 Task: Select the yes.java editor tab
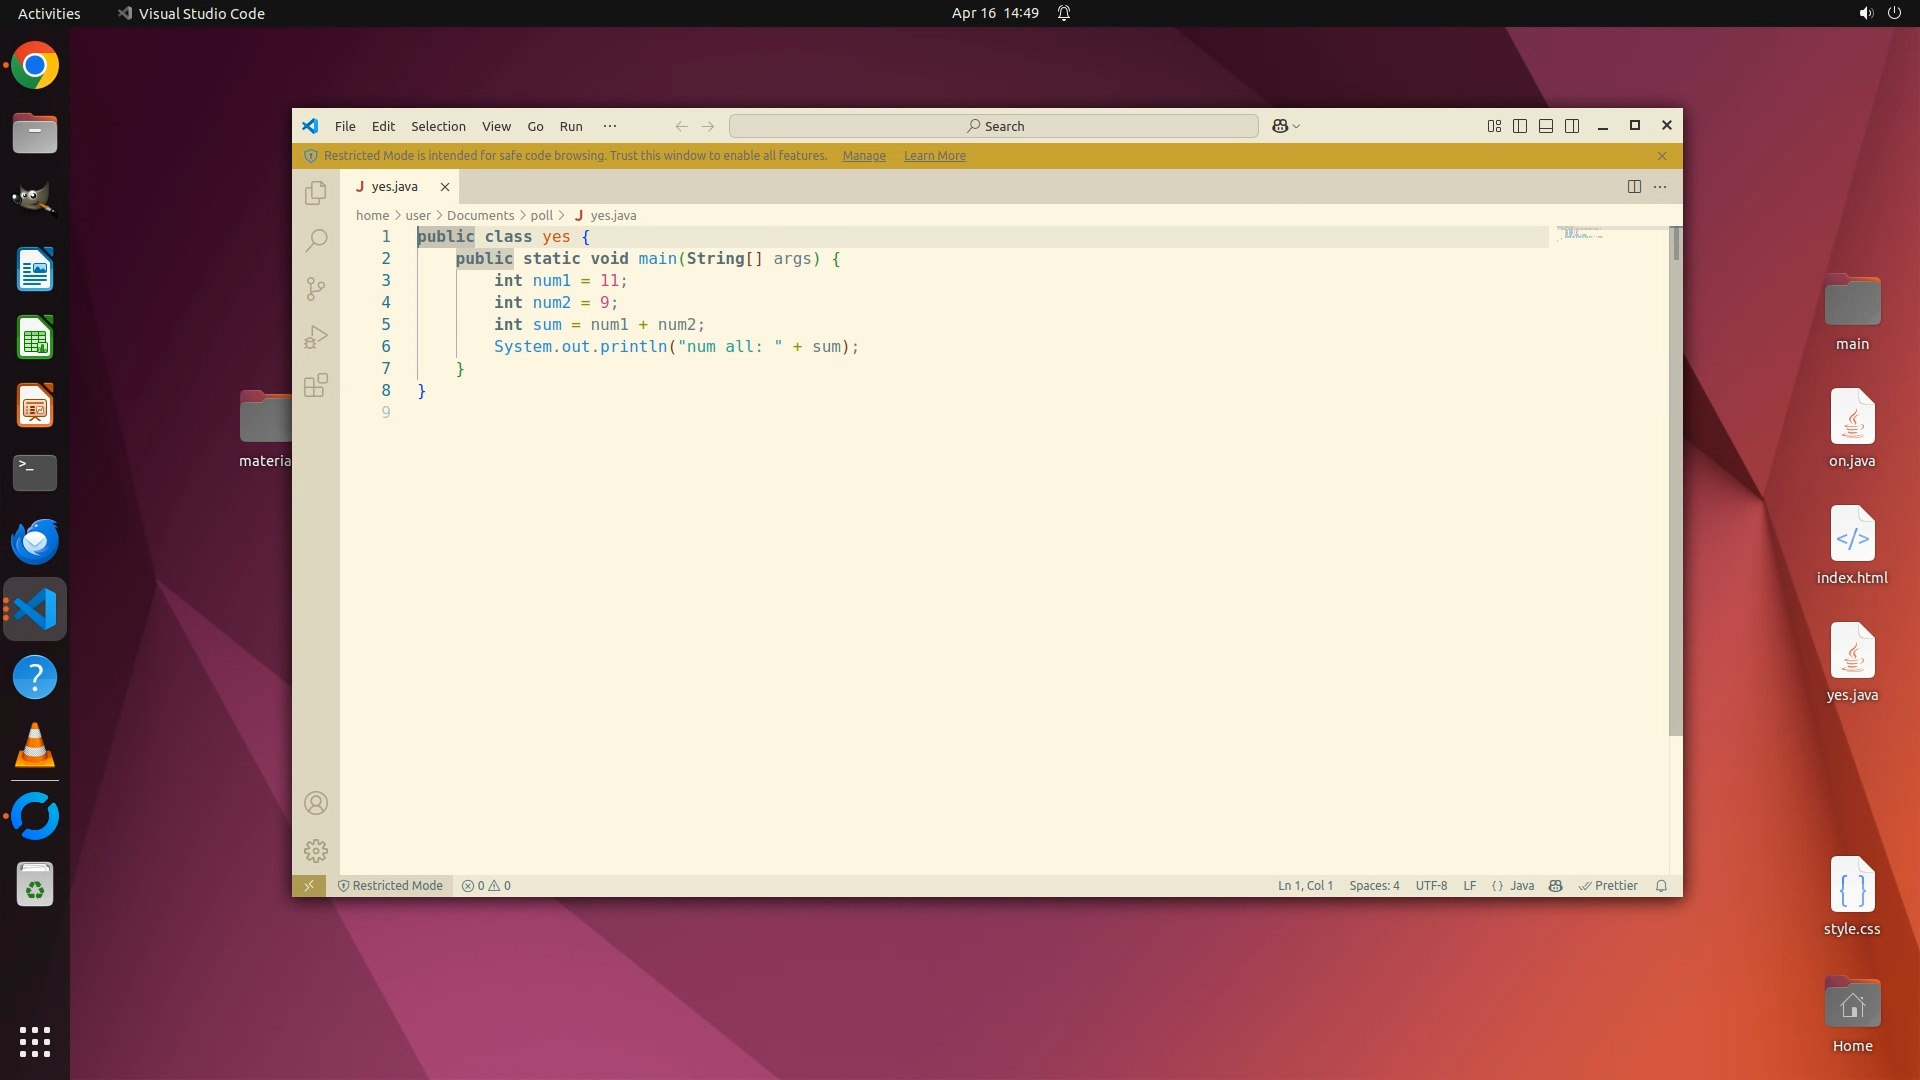394,187
